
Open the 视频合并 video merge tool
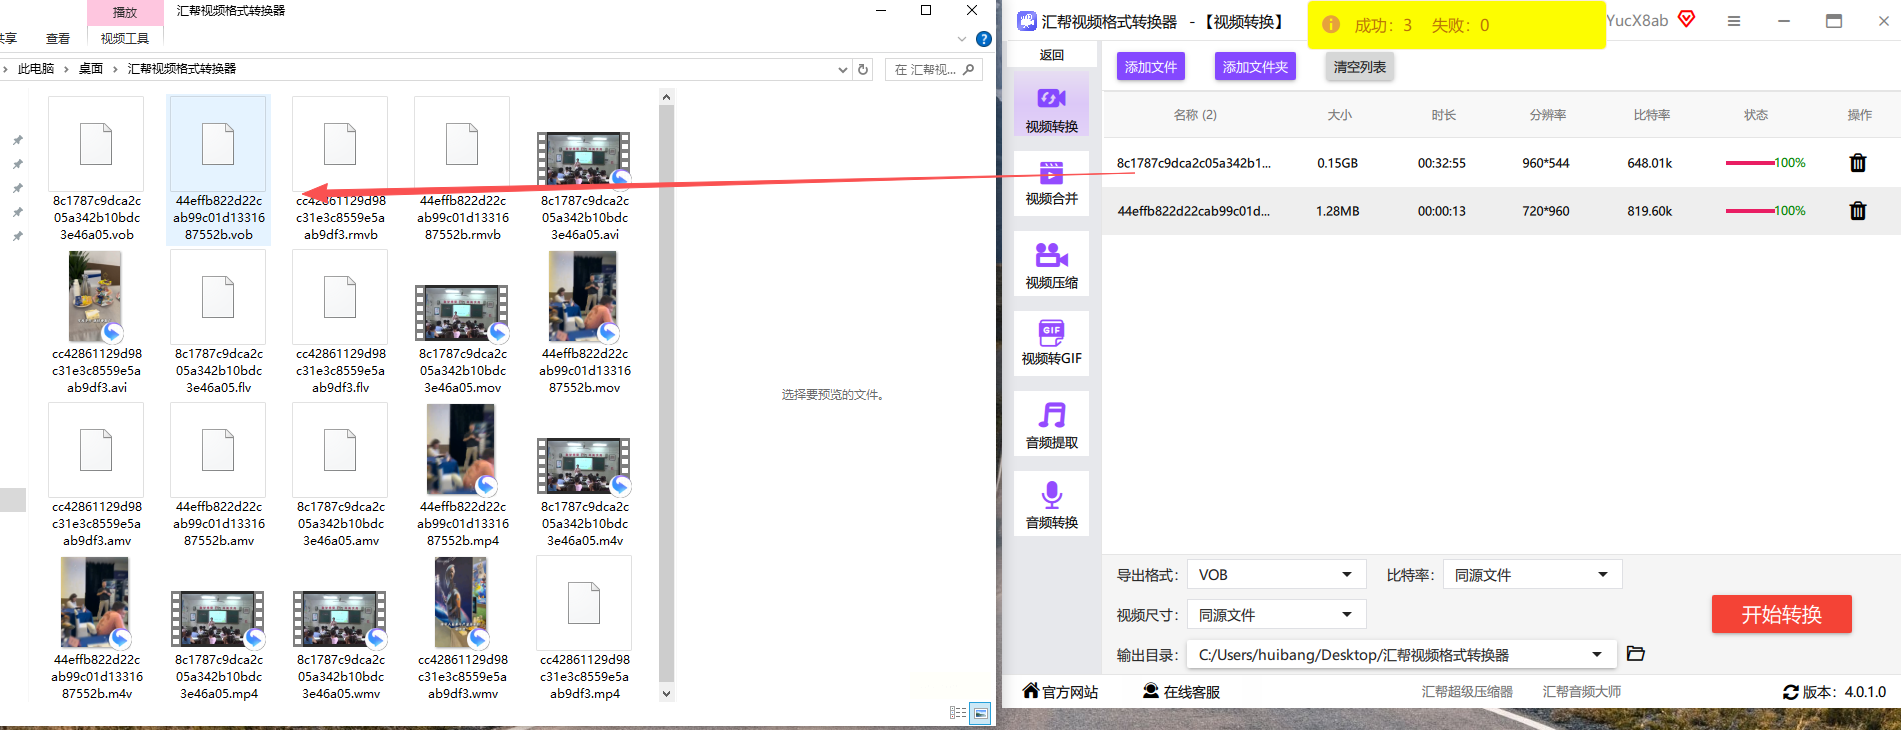click(x=1051, y=183)
